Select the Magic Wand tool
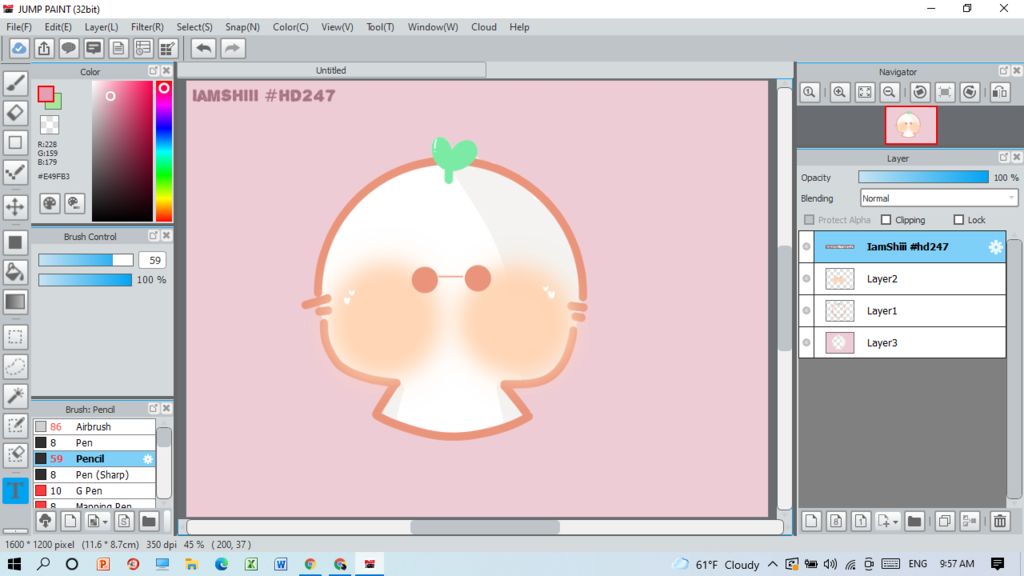Screen dimensions: 1024x576 [x=15, y=396]
